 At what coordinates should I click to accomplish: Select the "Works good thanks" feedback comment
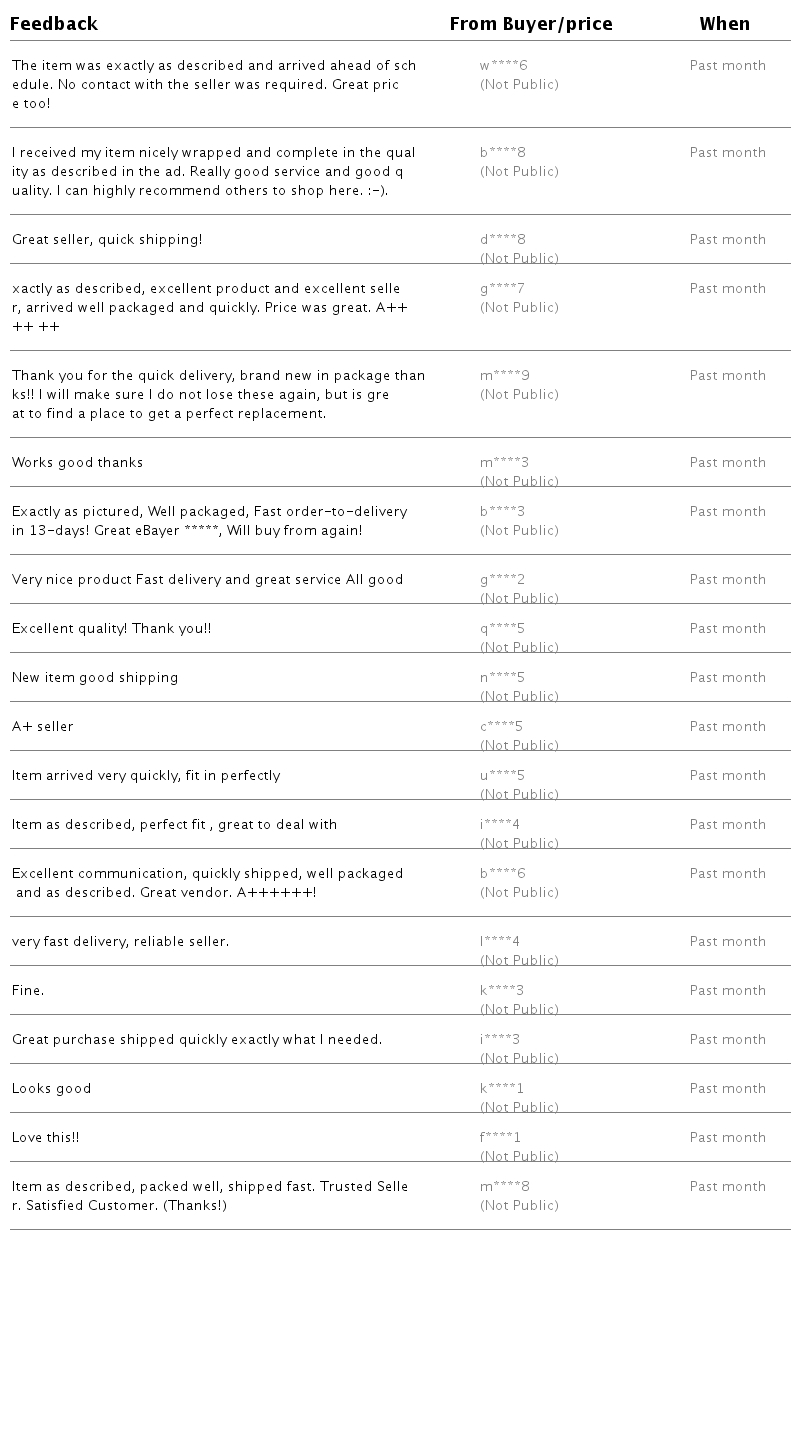pos(77,463)
